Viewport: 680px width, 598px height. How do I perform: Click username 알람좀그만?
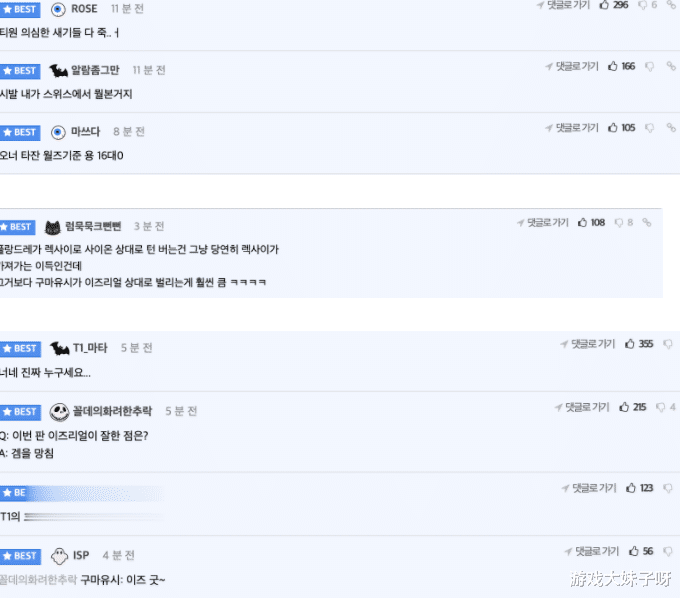click(x=95, y=70)
